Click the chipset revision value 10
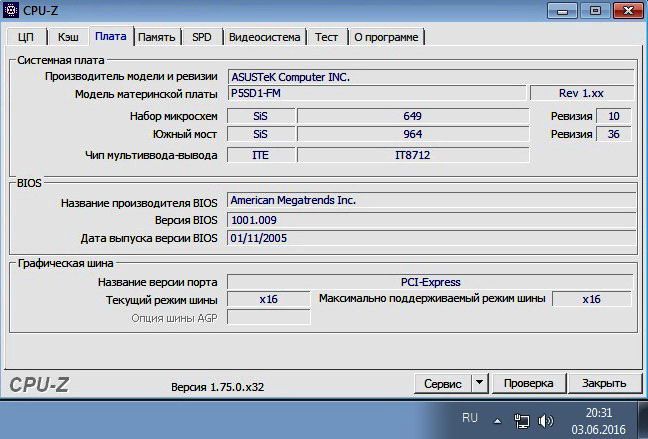 click(614, 116)
